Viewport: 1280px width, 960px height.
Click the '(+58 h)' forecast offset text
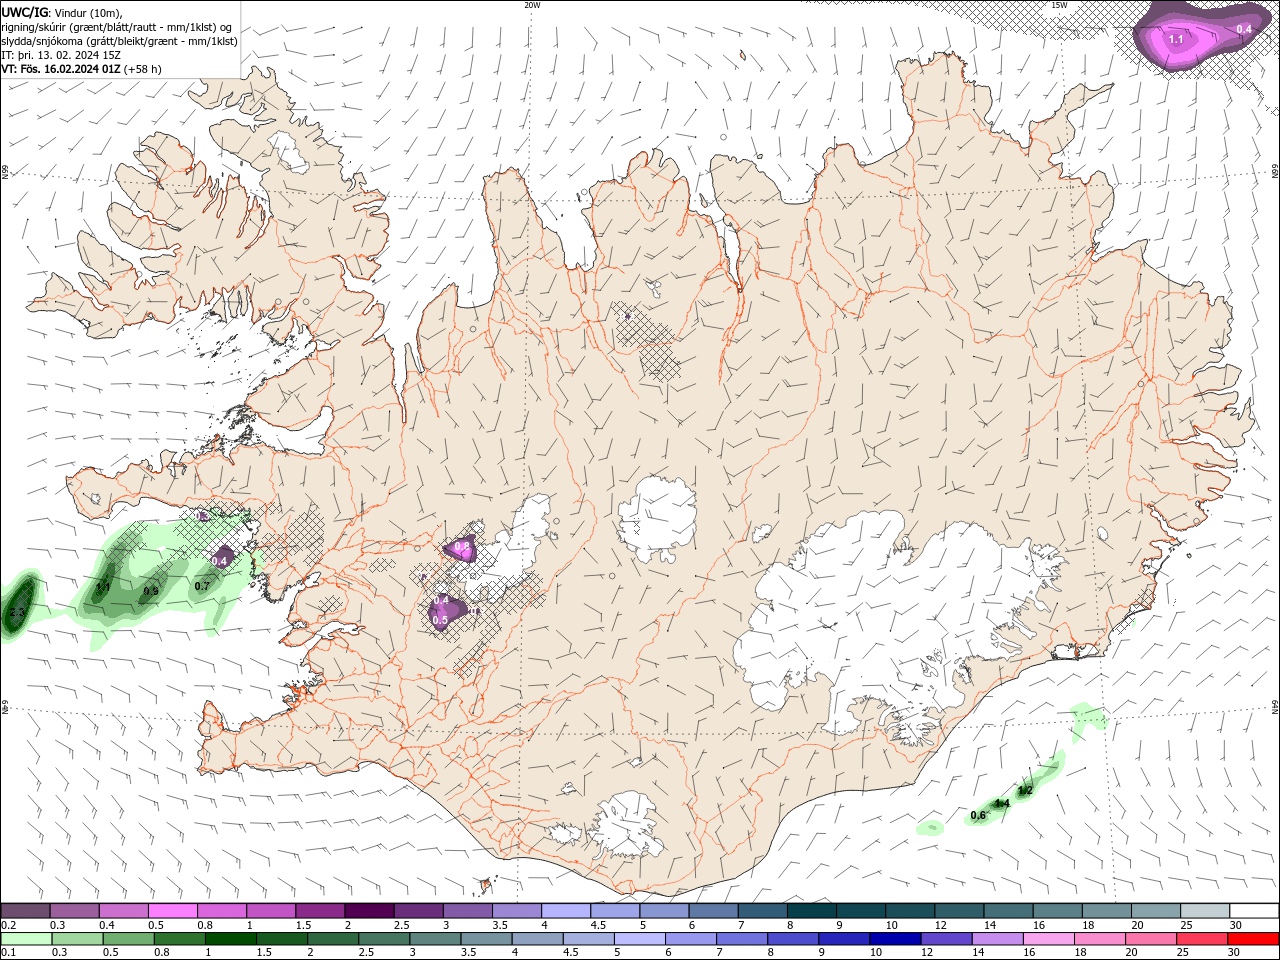click(143, 69)
